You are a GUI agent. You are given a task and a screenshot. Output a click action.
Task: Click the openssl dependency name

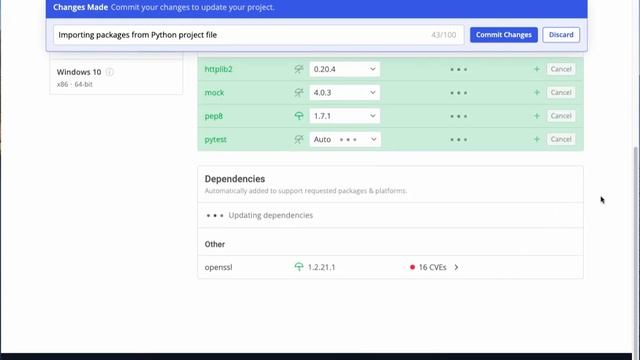[x=218, y=267]
